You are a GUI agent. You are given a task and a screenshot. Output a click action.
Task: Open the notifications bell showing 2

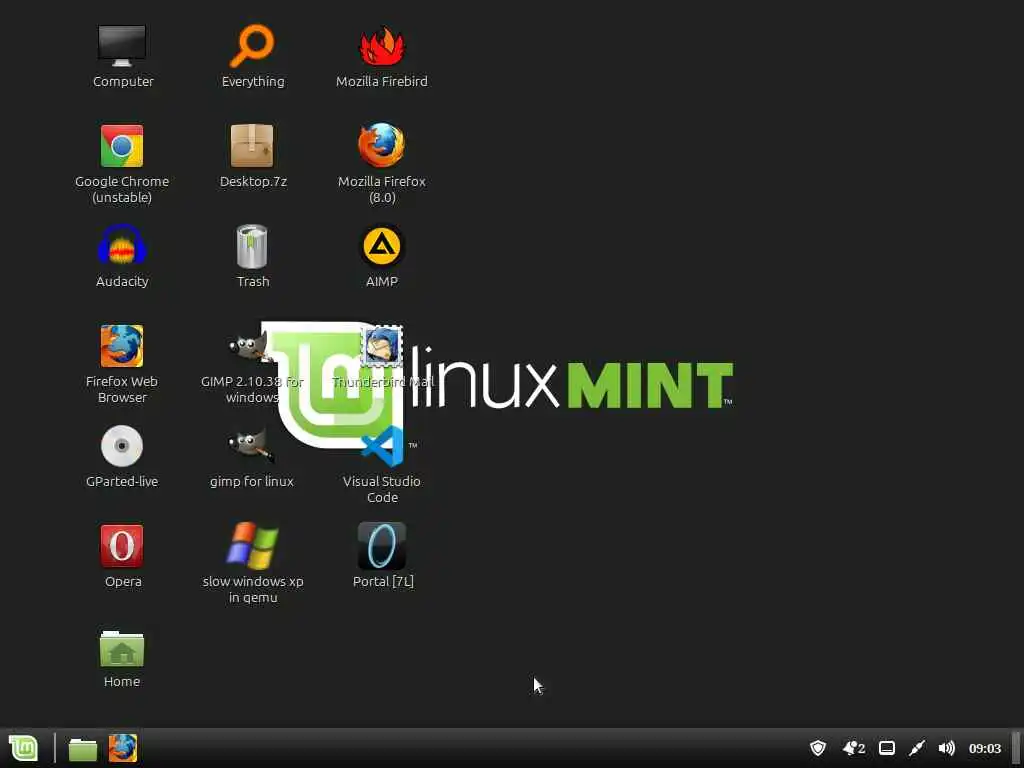[854, 748]
